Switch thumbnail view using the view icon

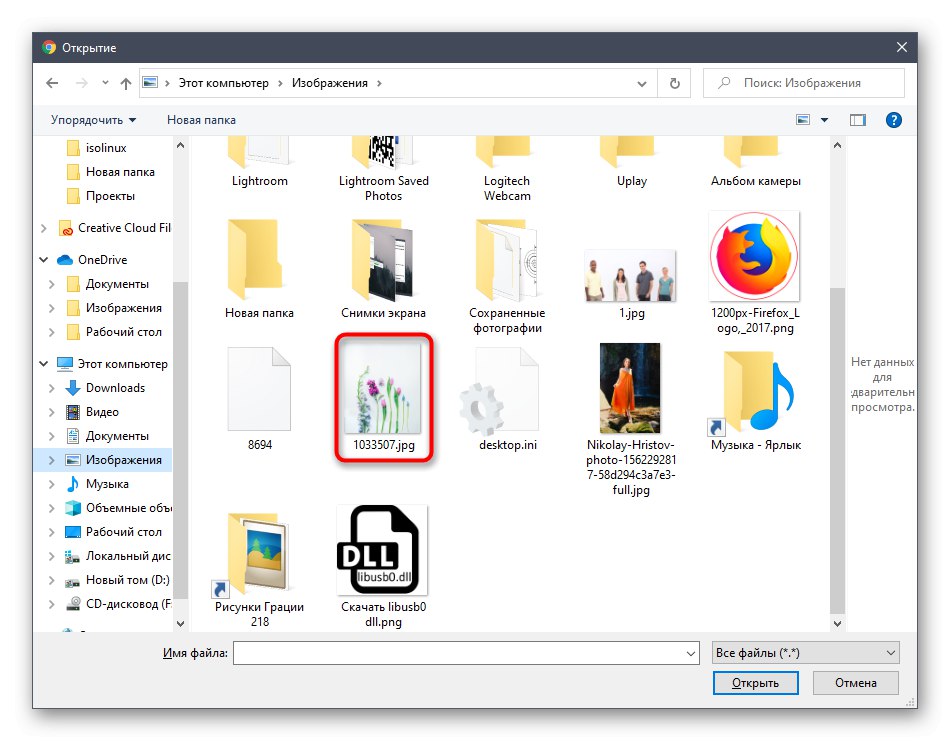click(802, 119)
